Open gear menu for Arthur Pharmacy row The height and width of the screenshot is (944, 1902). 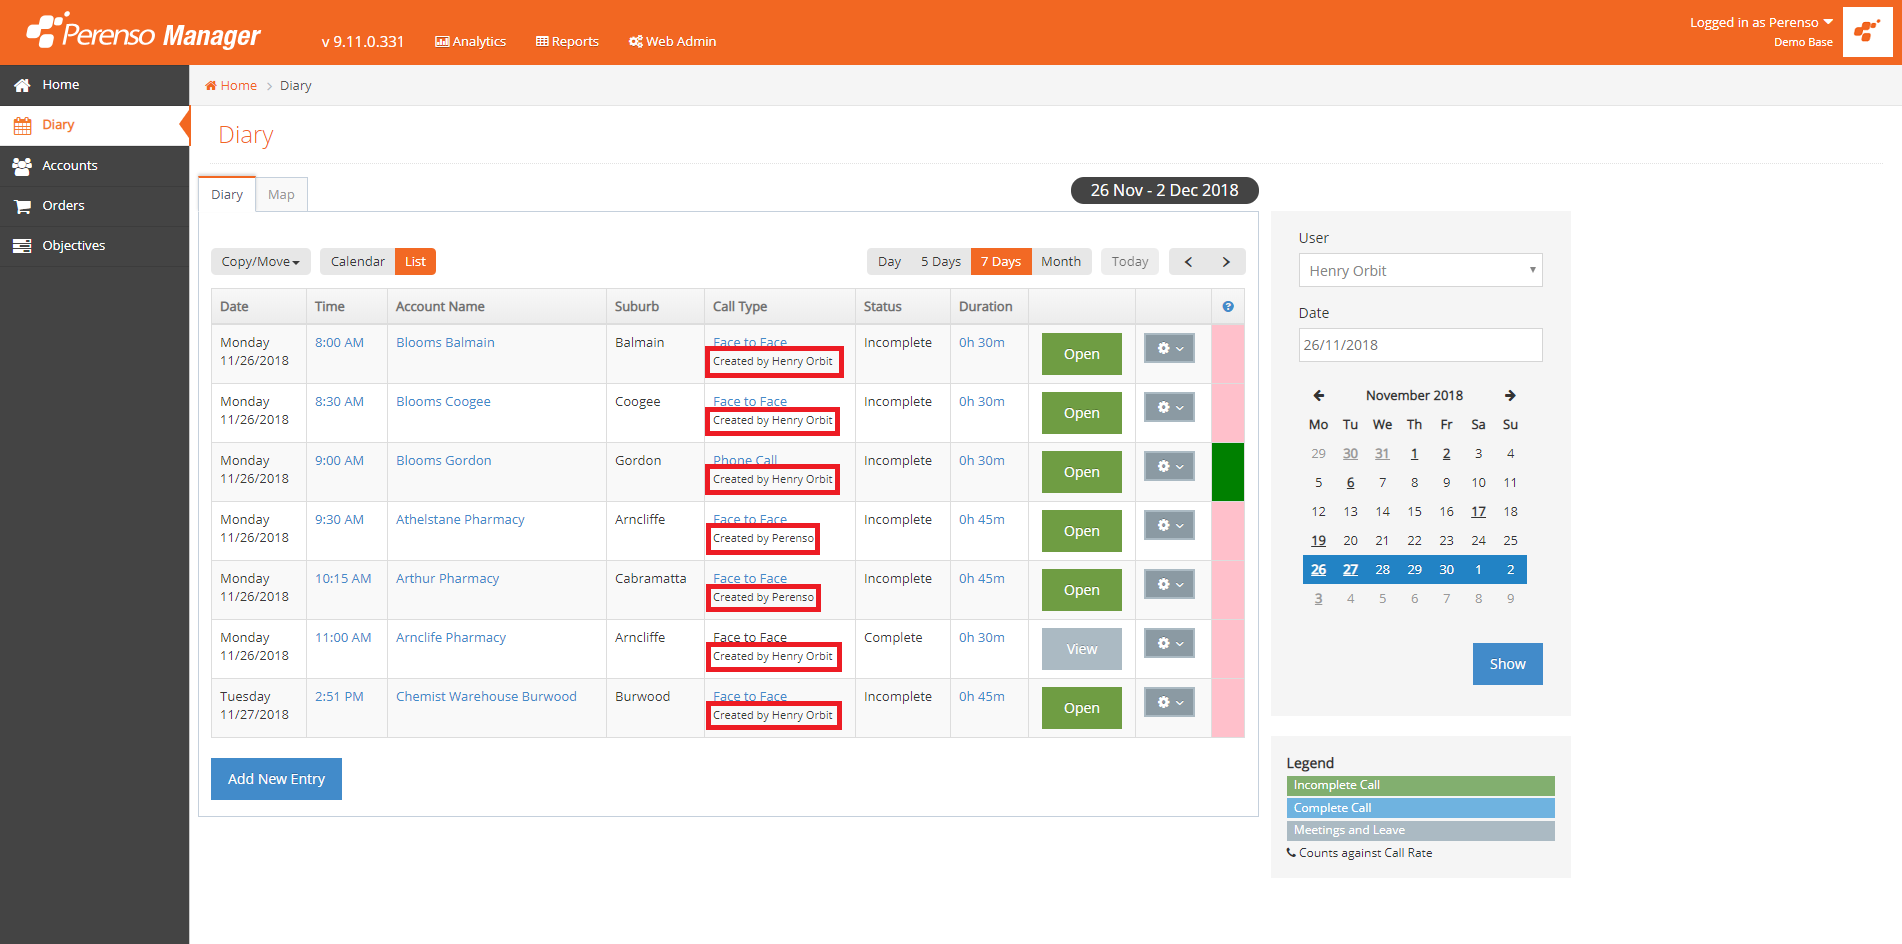[x=1169, y=584]
